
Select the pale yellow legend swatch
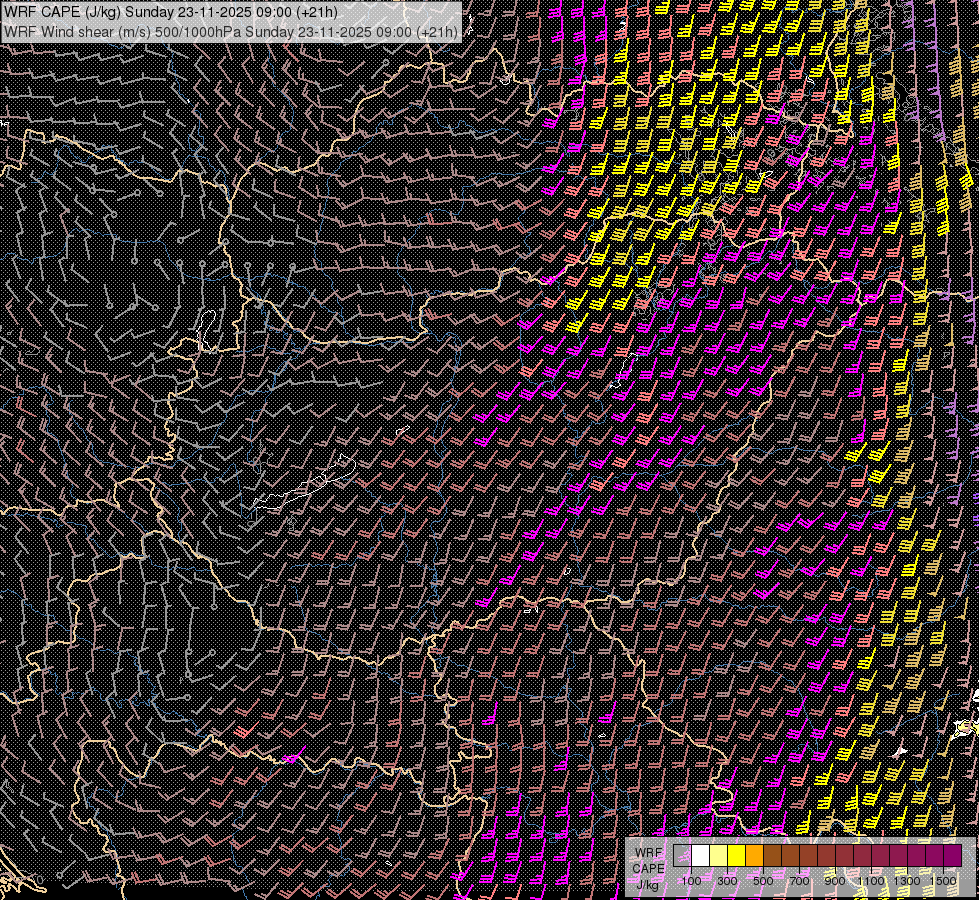(x=718, y=855)
